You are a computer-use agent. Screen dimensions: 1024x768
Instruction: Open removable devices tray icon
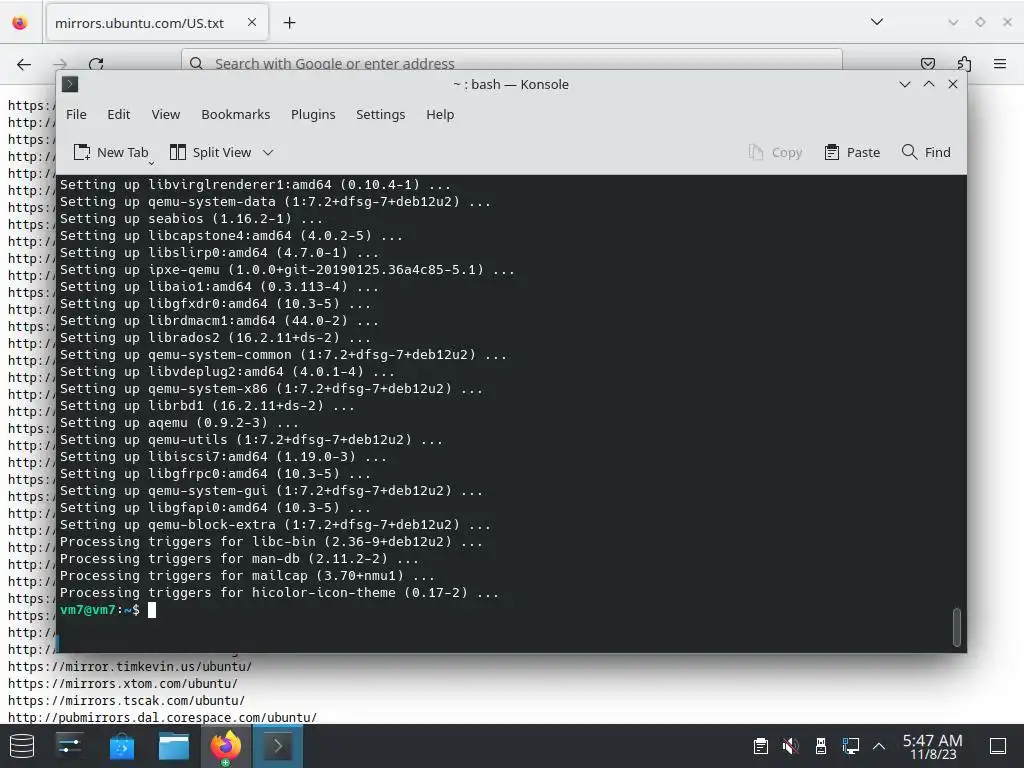[821, 746]
